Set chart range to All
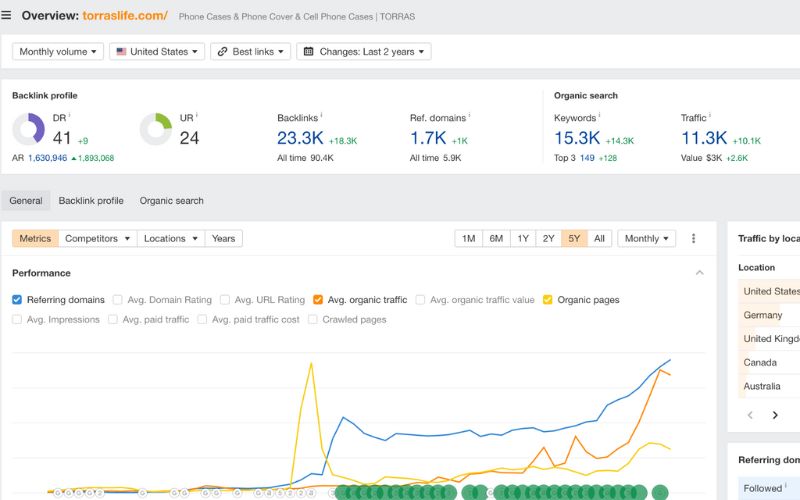800x500 pixels. pos(599,238)
